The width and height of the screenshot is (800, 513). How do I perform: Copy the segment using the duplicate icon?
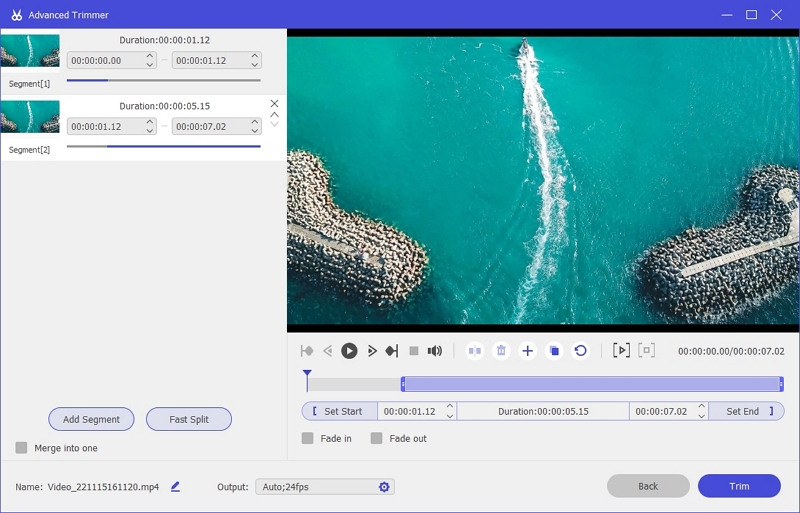(x=554, y=351)
